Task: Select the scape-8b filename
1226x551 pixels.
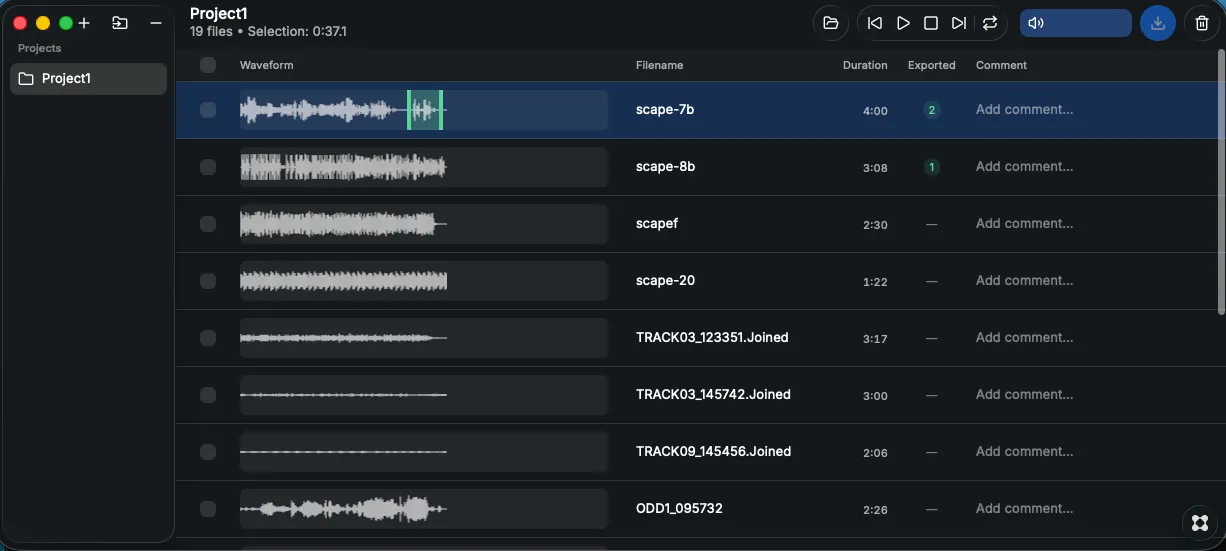Action: (665, 167)
